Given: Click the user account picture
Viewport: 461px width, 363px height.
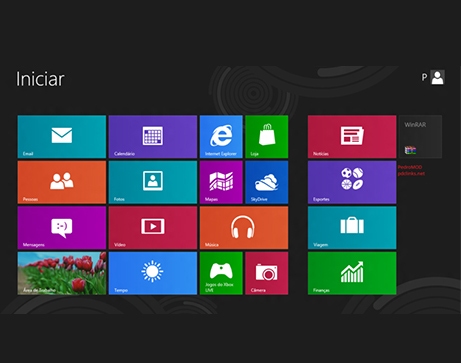Looking at the screenshot, I should pos(437,77).
